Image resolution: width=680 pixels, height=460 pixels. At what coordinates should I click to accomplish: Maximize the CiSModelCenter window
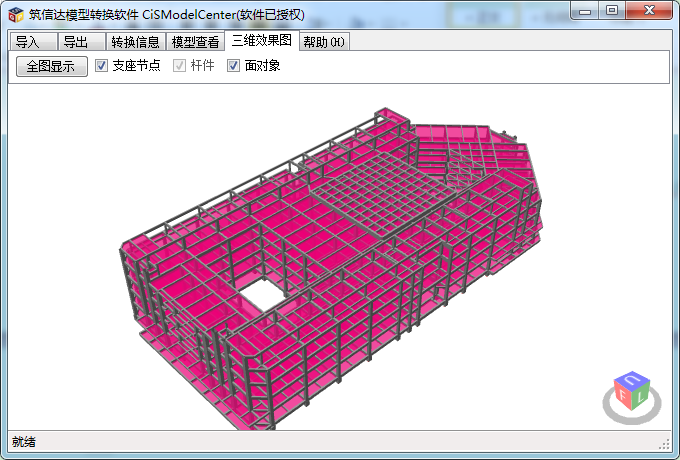point(612,10)
